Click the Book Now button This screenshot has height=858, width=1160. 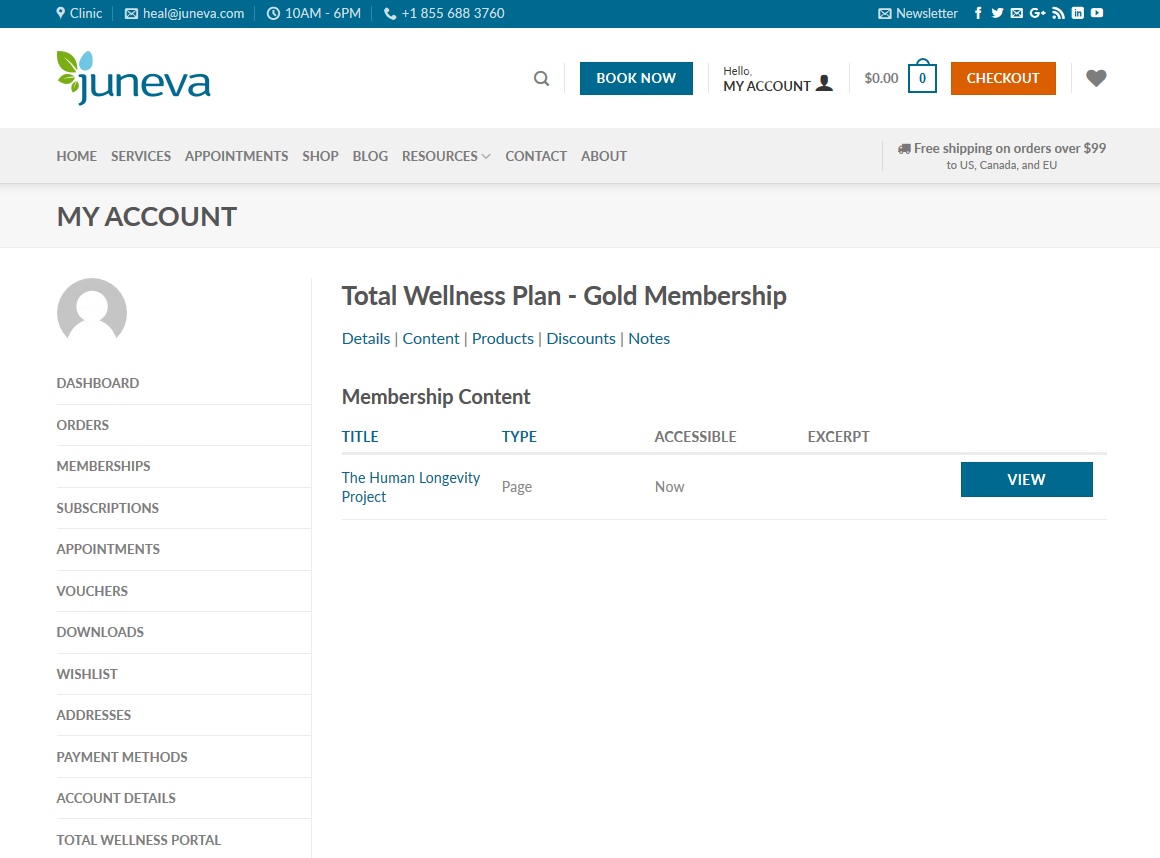point(636,78)
